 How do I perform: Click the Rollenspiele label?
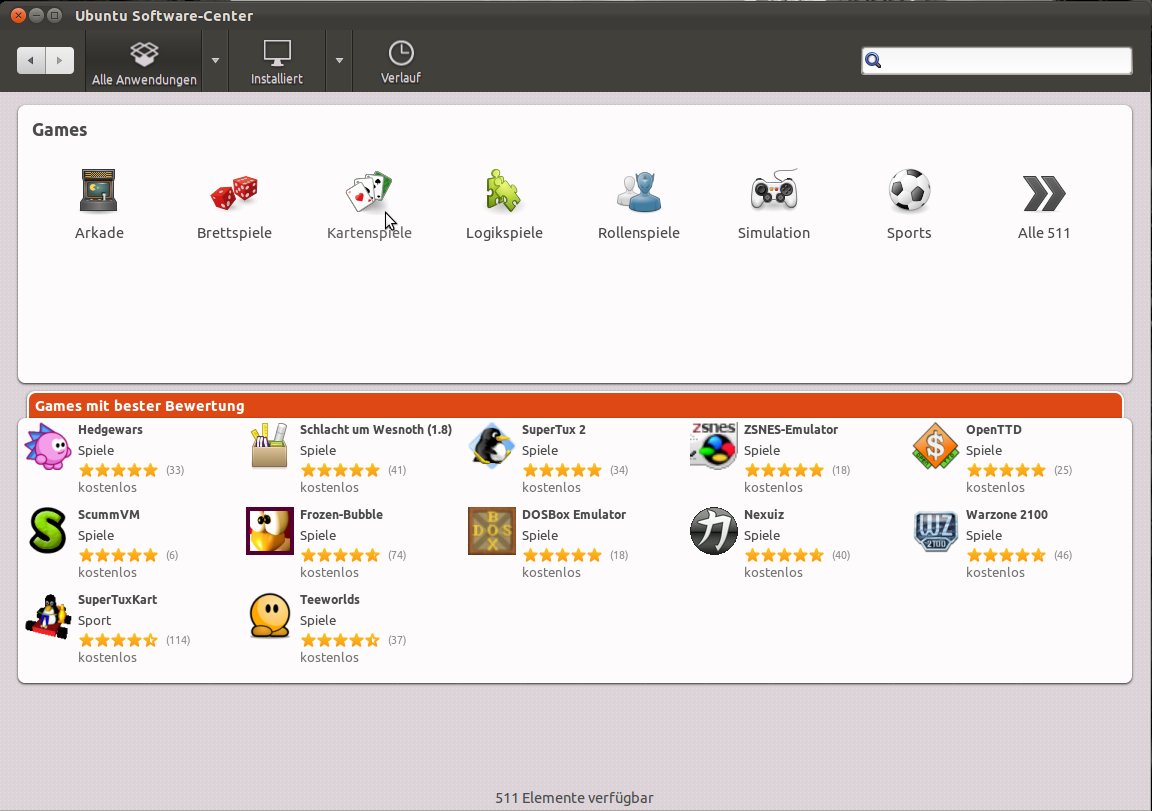[x=638, y=233]
